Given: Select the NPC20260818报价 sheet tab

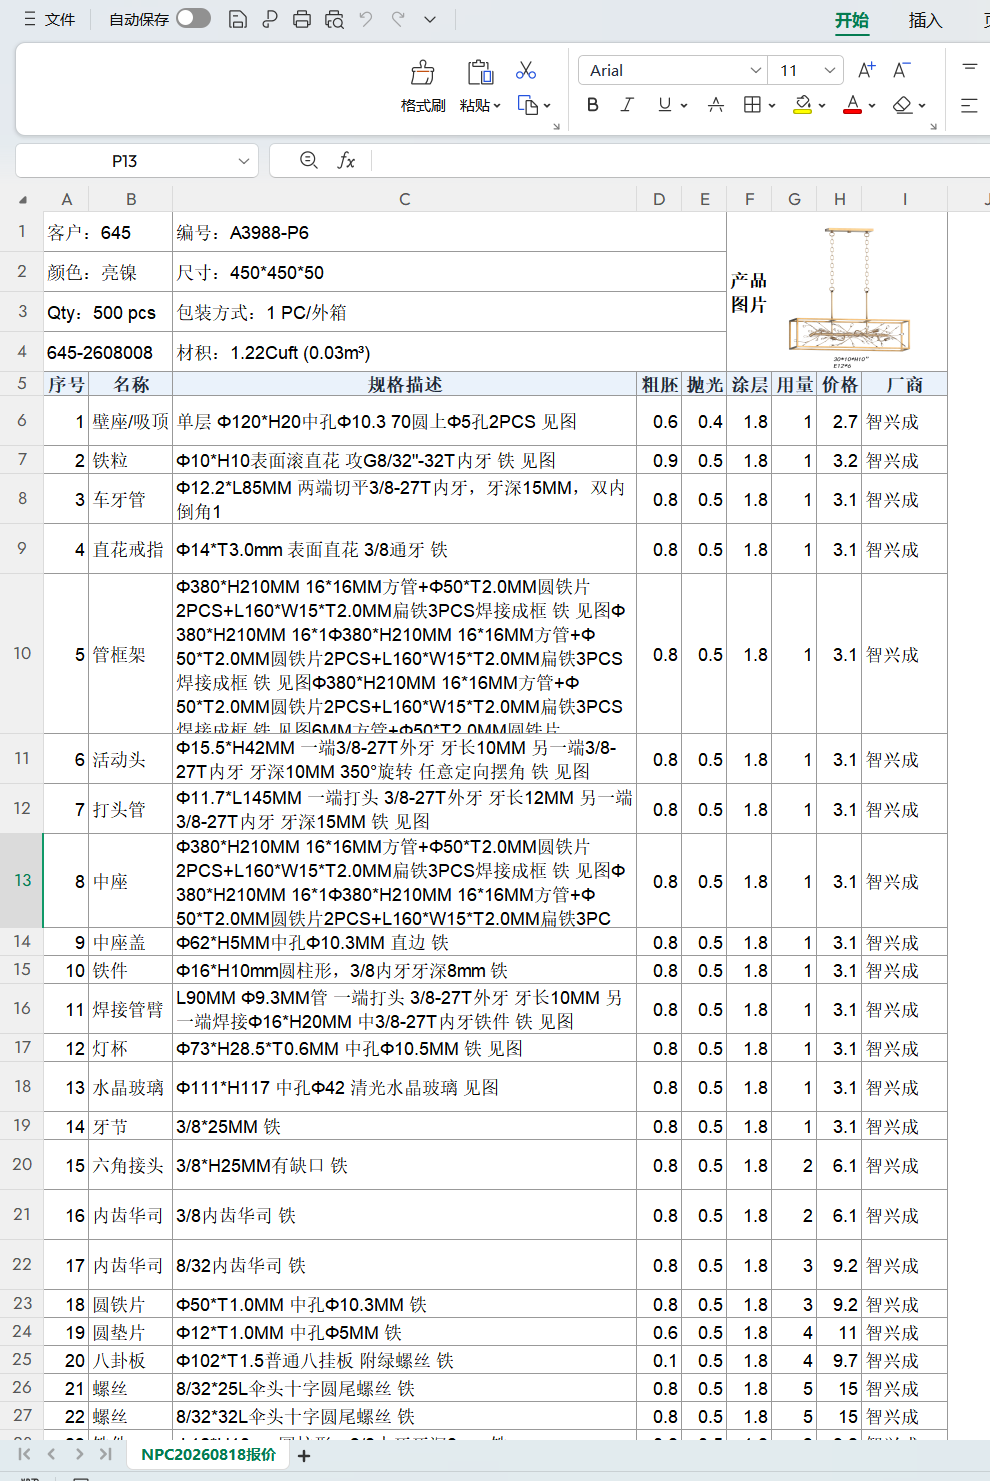Looking at the screenshot, I should coord(208,1455).
